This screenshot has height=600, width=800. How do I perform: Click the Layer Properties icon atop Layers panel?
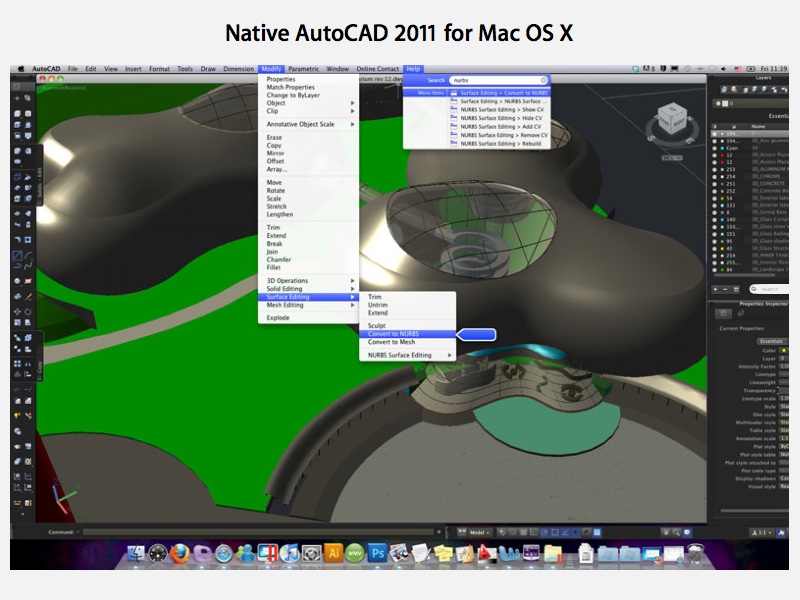tap(726, 88)
